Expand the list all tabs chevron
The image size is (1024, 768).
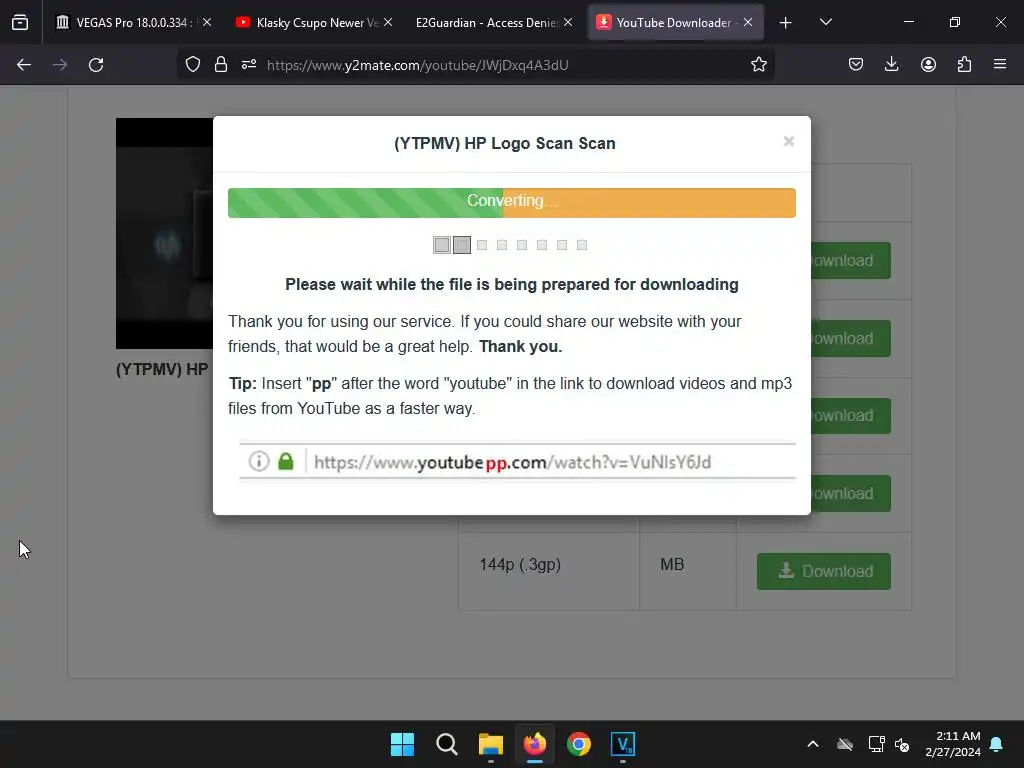click(825, 23)
